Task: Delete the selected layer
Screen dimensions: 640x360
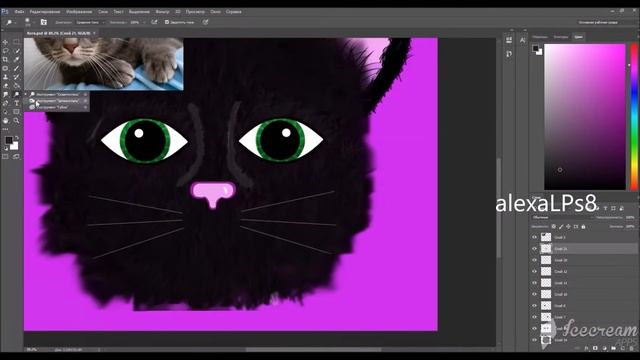Action: tap(632, 348)
